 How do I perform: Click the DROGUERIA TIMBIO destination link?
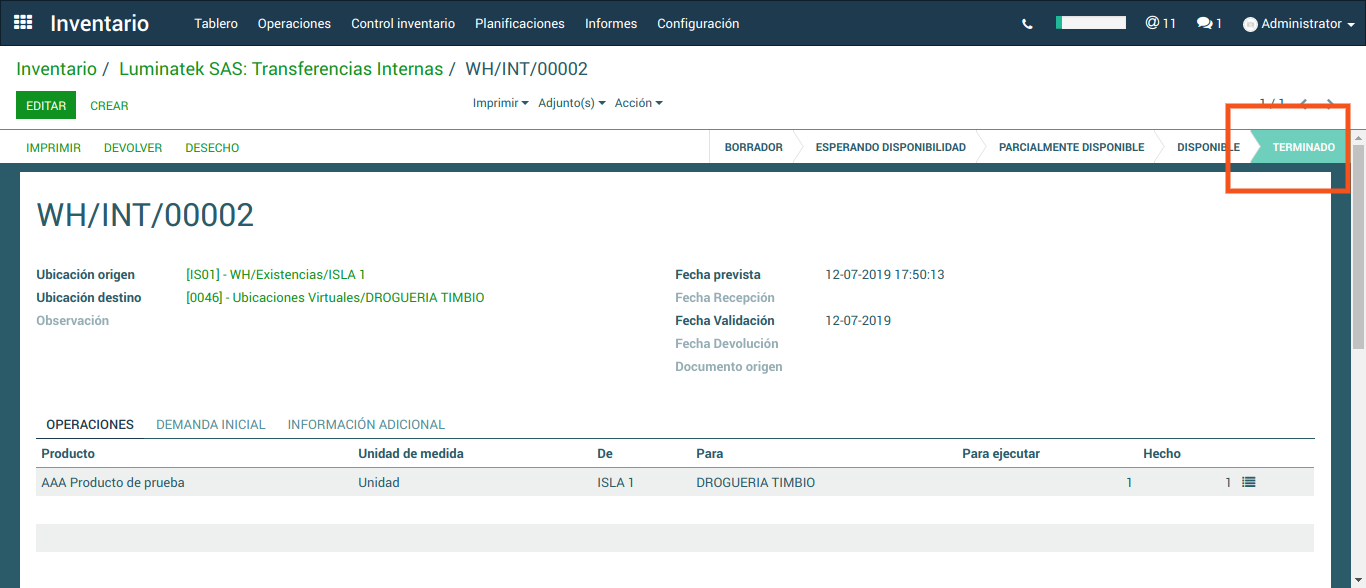[x=335, y=298]
